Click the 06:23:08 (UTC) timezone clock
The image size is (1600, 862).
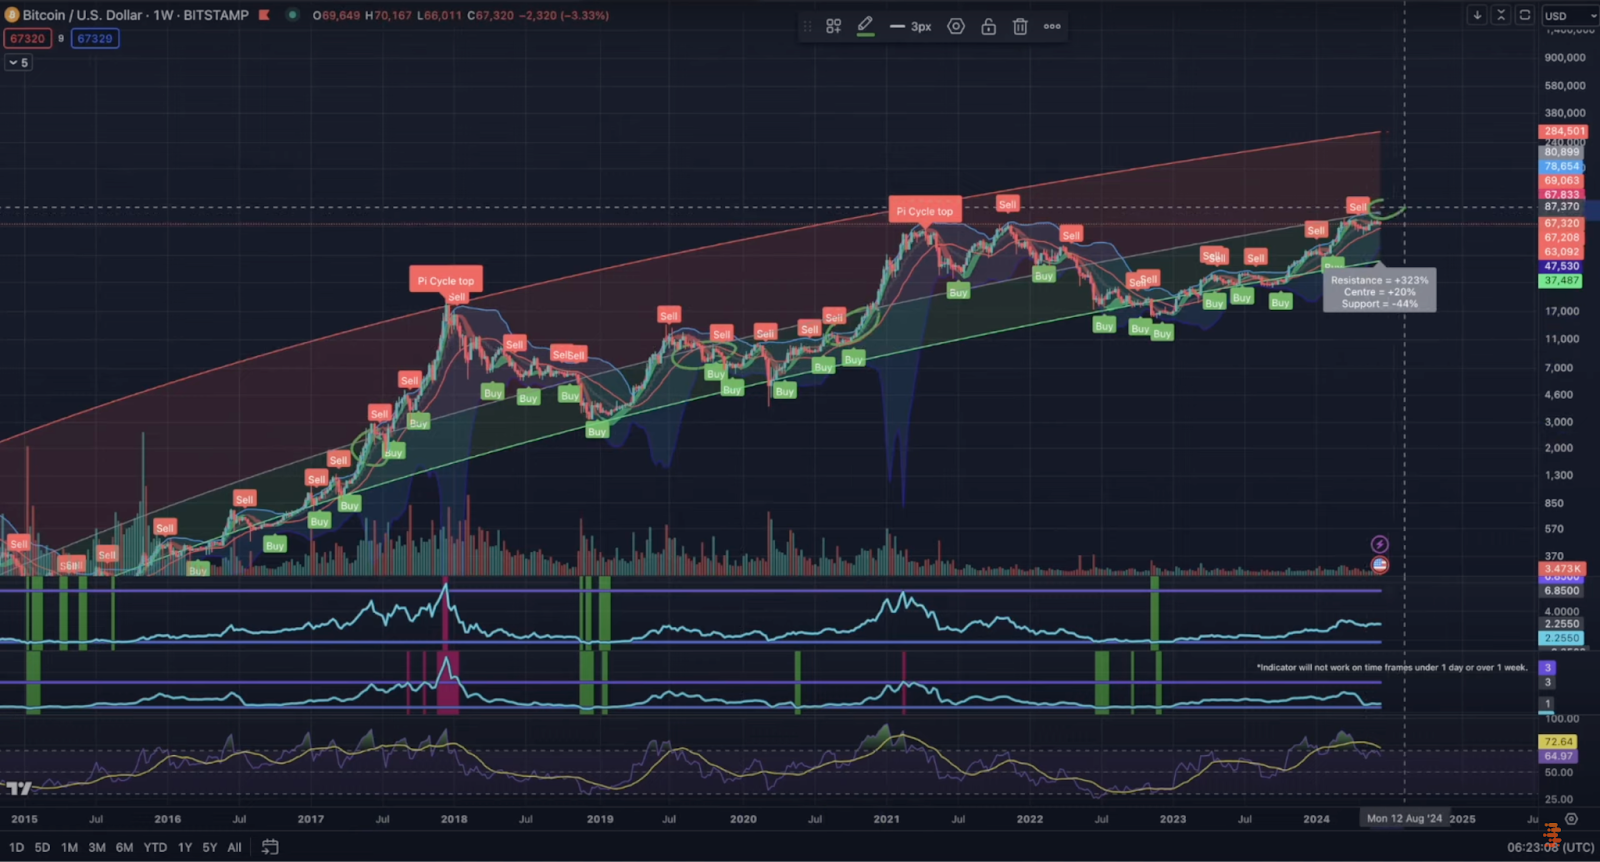coord(1551,847)
